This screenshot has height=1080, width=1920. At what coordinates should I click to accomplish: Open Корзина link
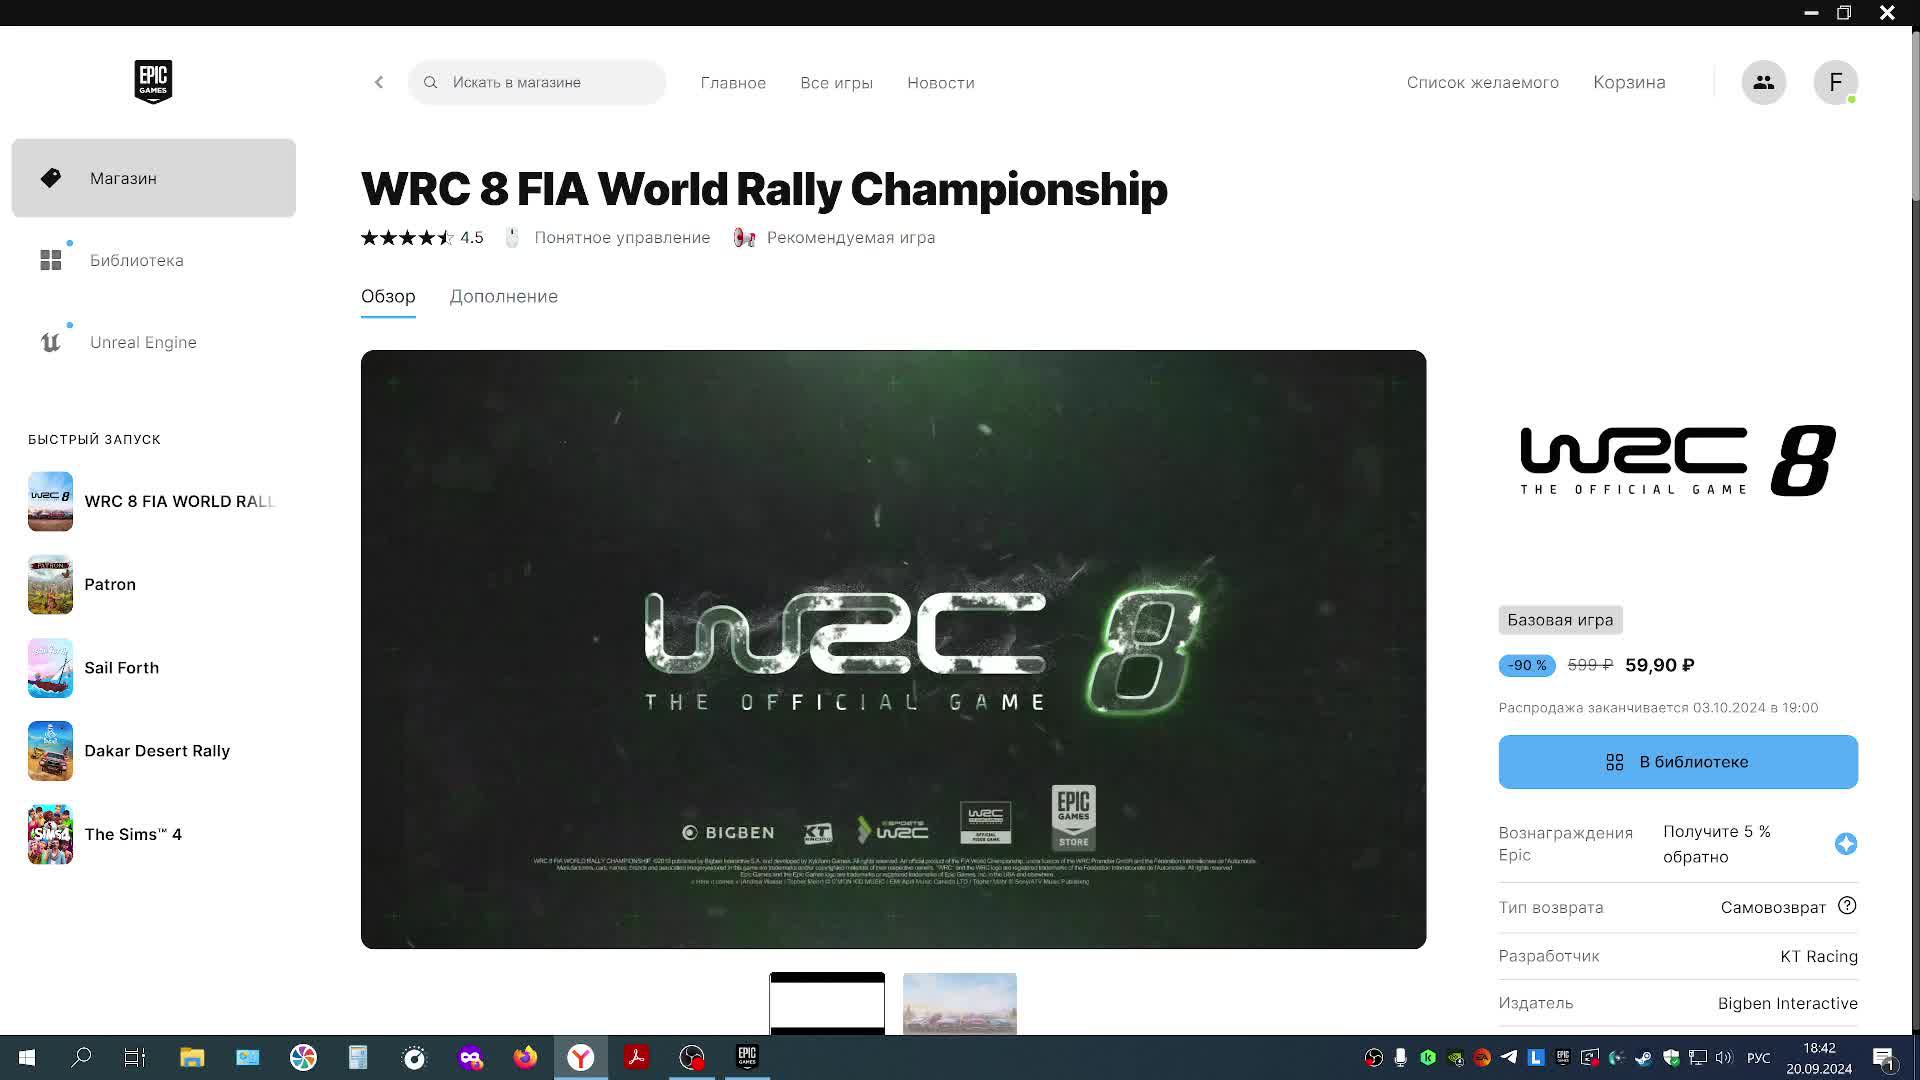pos(1629,82)
